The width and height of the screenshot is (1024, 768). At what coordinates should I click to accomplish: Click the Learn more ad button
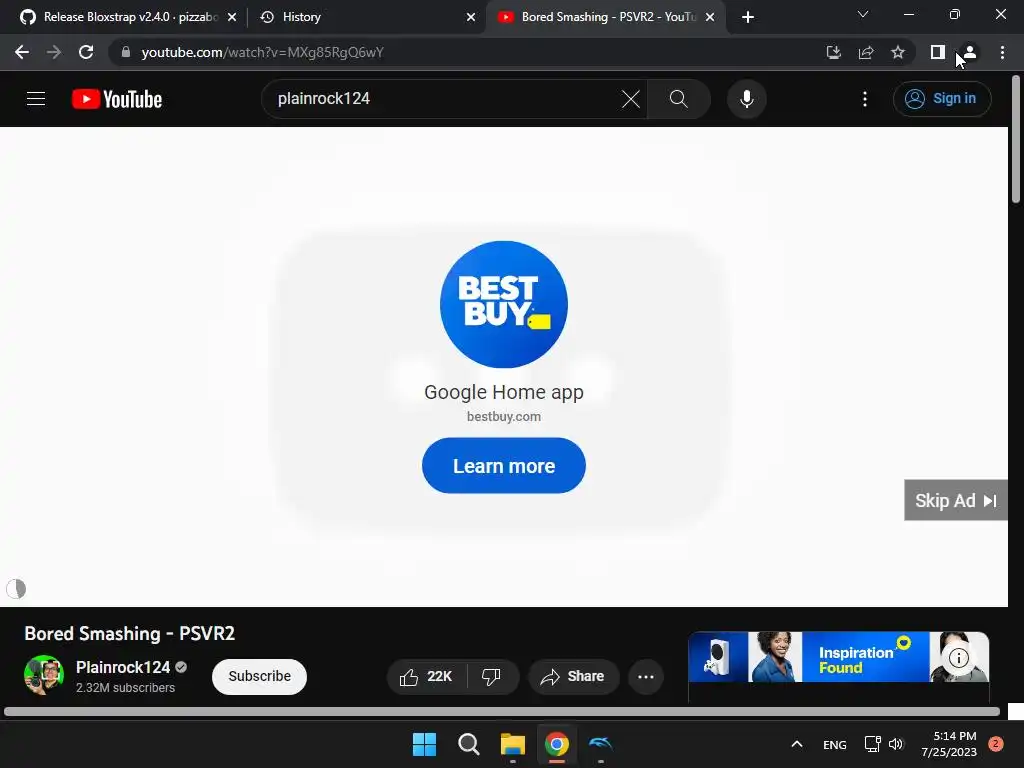tap(504, 466)
